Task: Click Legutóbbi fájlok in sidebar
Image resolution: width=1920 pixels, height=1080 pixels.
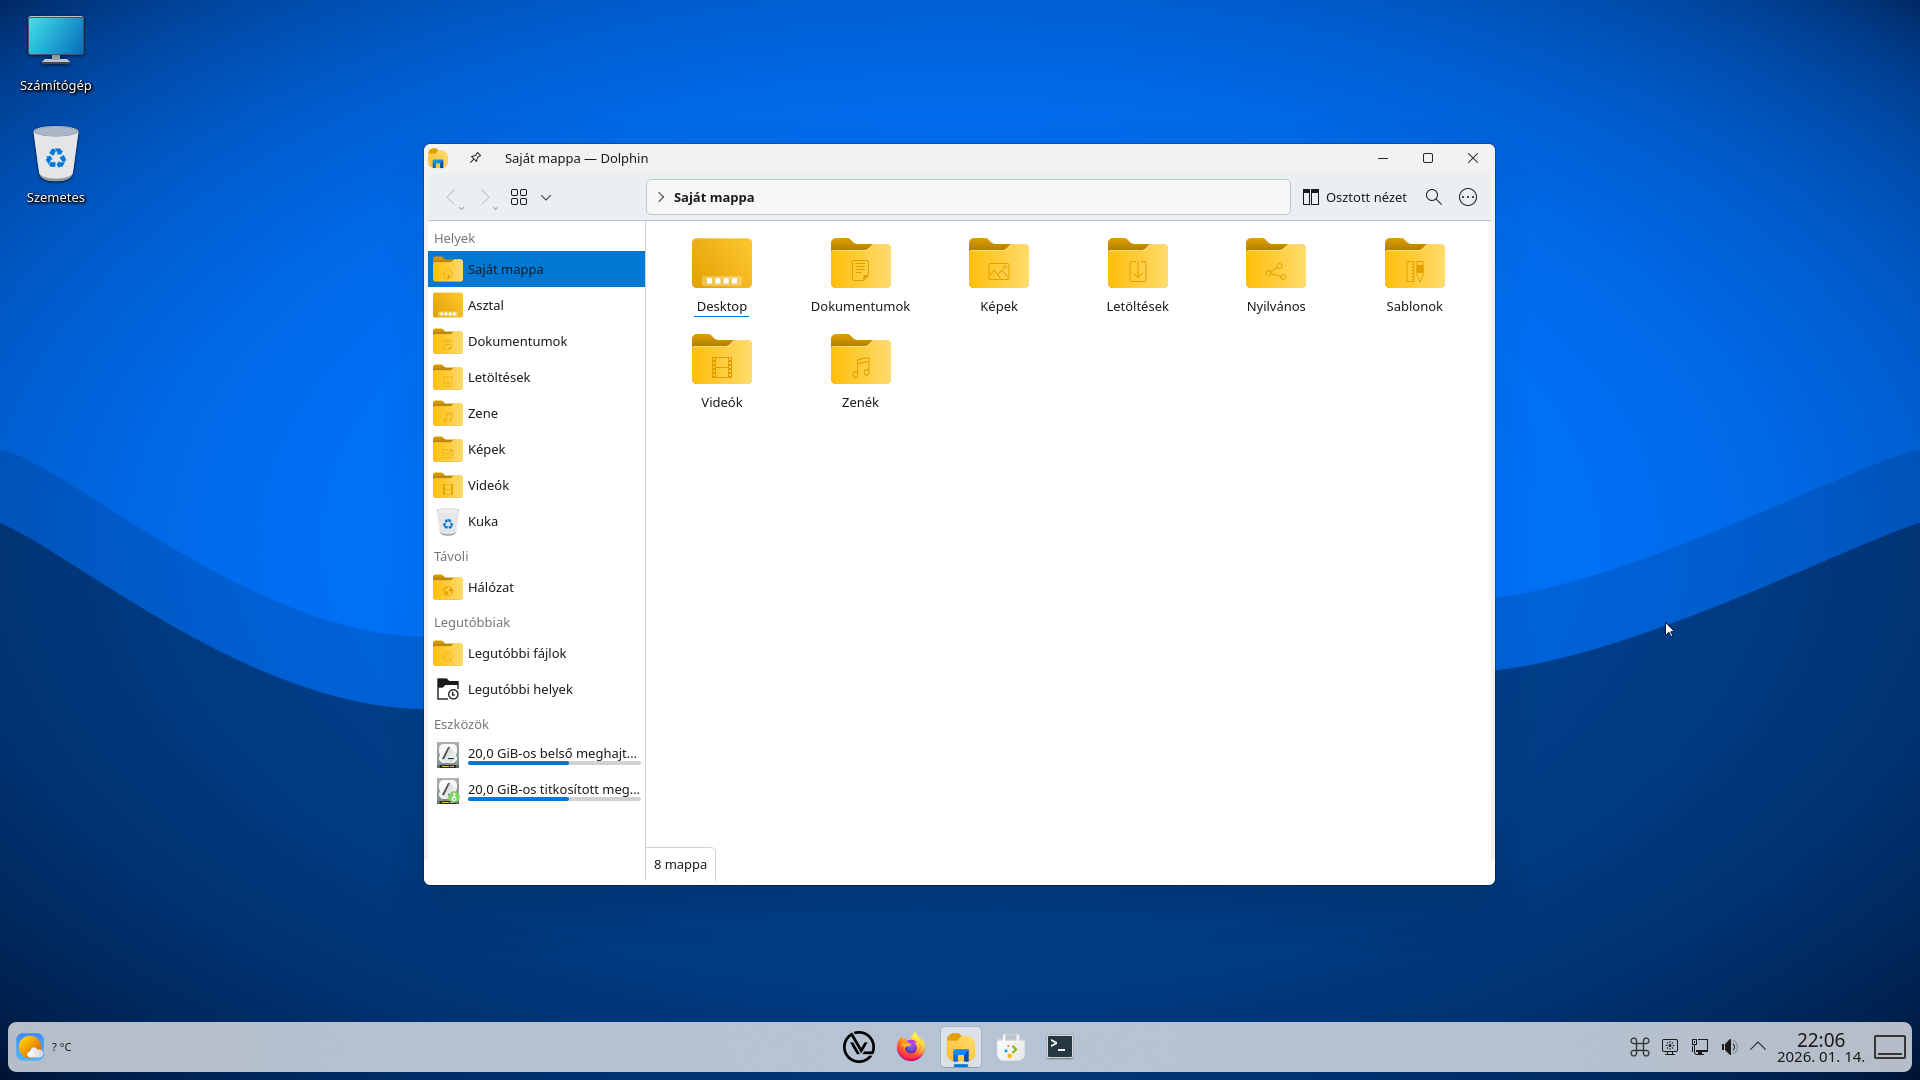Action: 516,653
